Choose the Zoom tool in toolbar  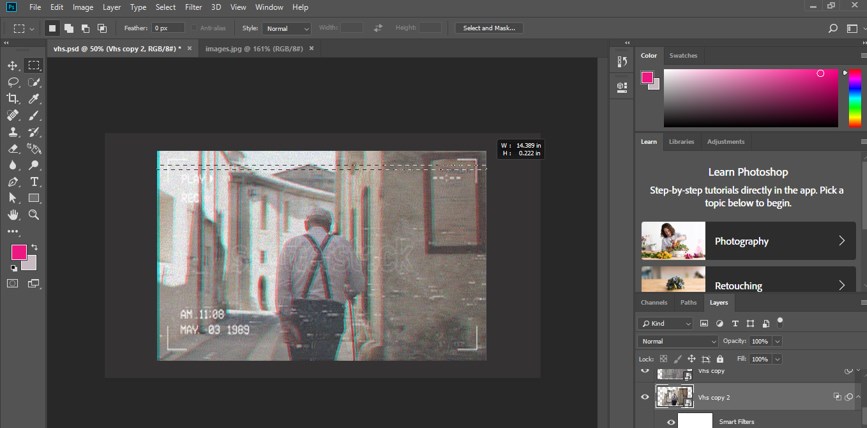coord(34,214)
